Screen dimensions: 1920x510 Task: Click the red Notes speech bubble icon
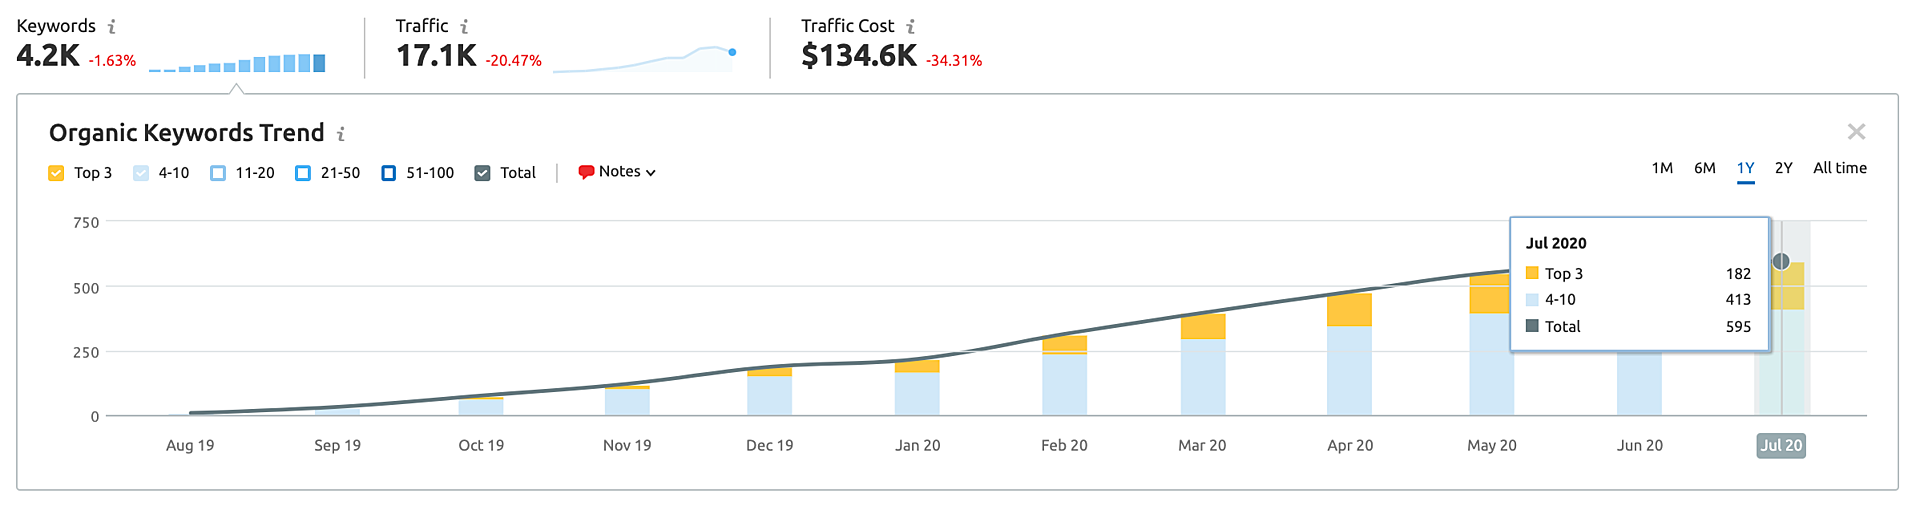pos(586,172)
